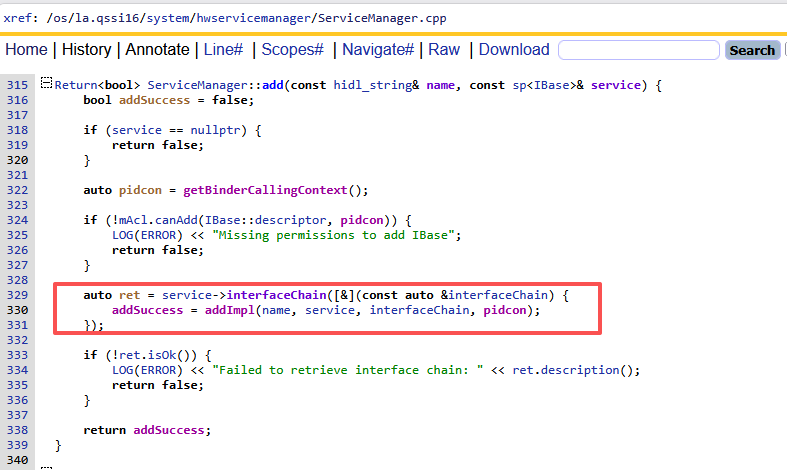Image resolution: width=787 pixels, height=470 pixels.
Task: Jump to line number 340
Action: tap(18, 460)
